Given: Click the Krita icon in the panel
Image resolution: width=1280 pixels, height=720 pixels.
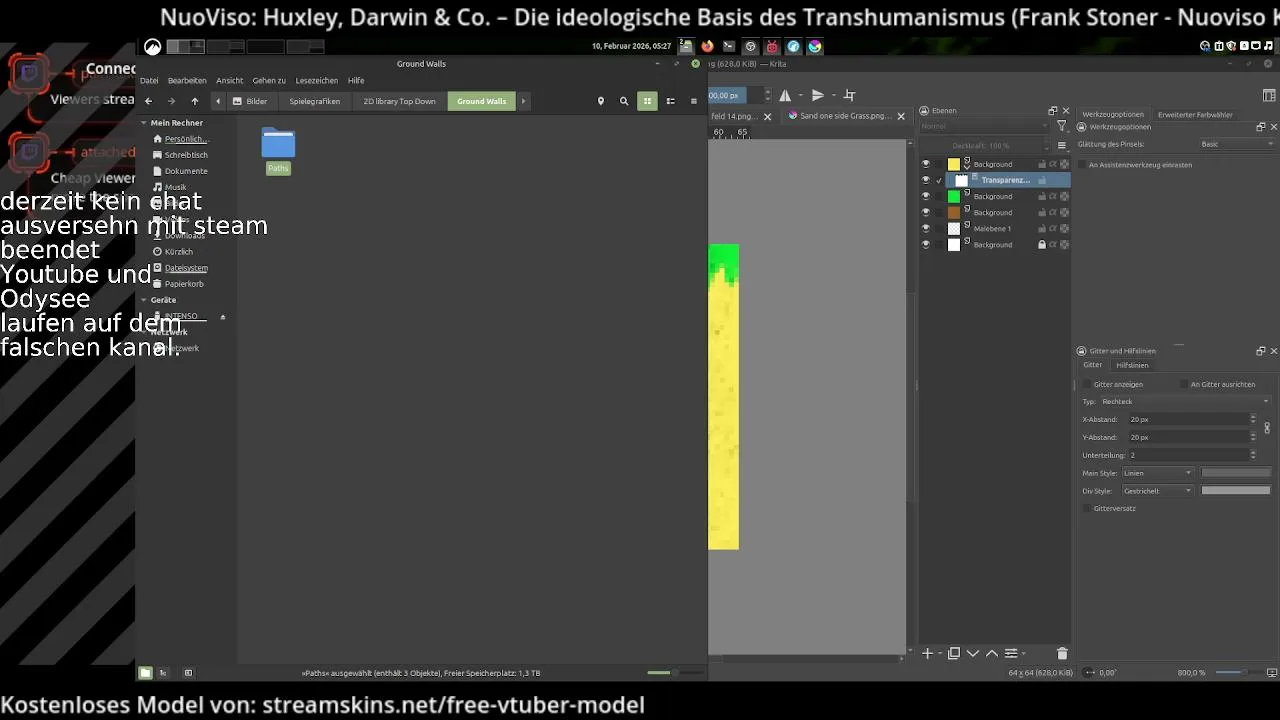Looking at the screenshot, I should (815, 46).
